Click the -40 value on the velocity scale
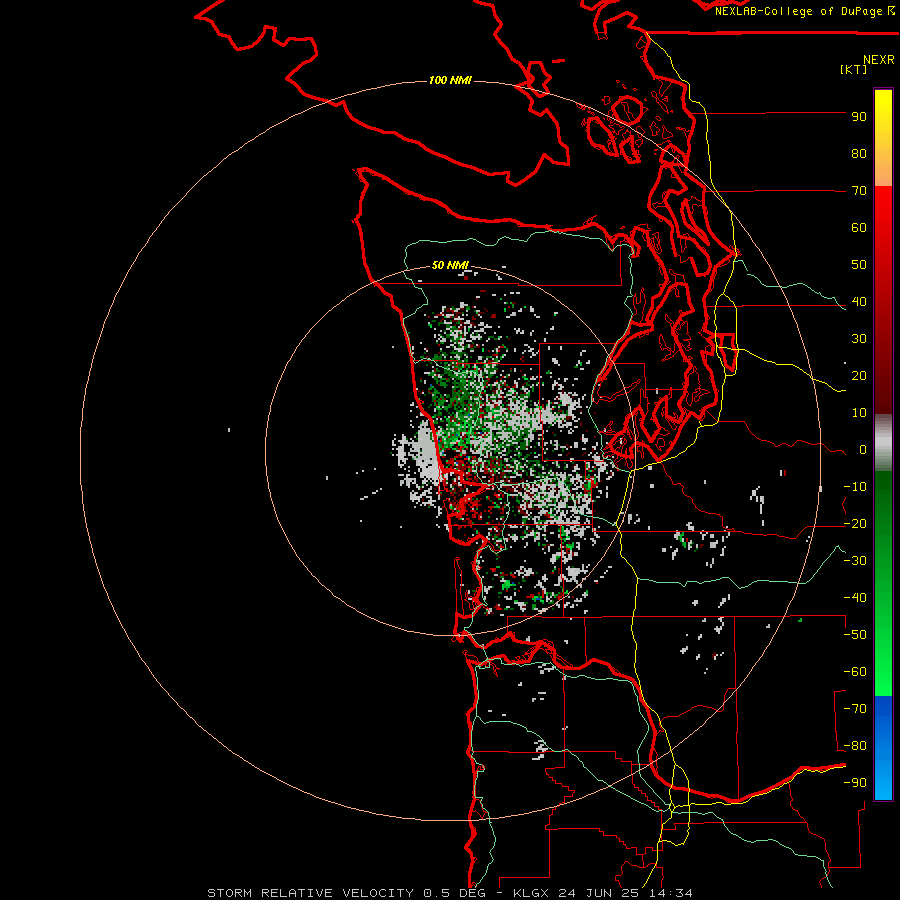 tap(855, 598)
